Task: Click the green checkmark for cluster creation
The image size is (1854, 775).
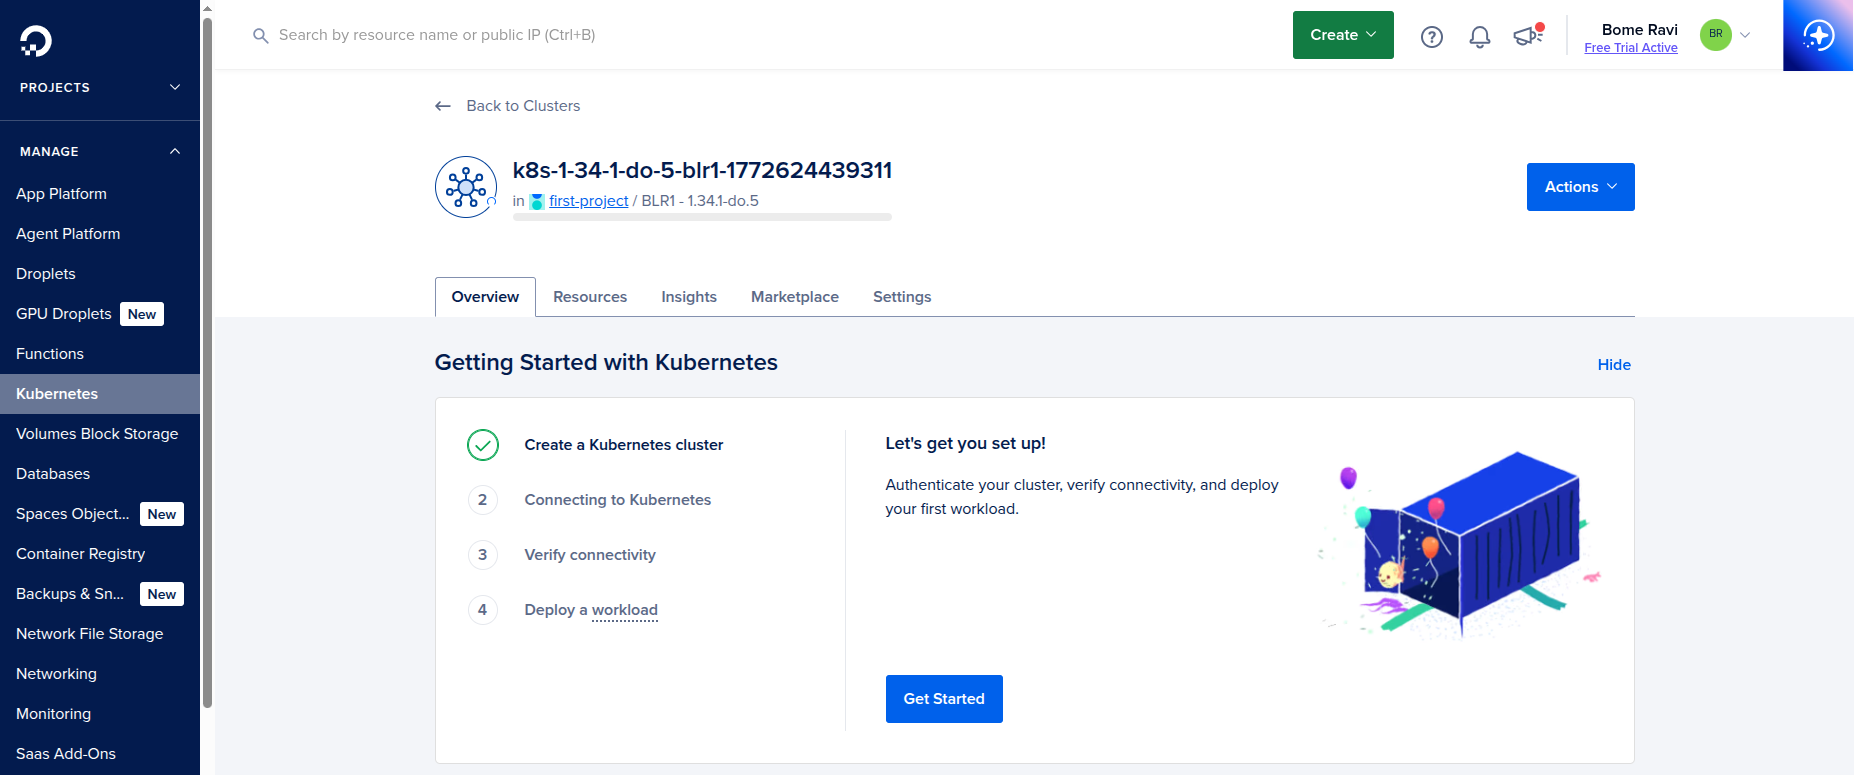Action: pos(483,445)
